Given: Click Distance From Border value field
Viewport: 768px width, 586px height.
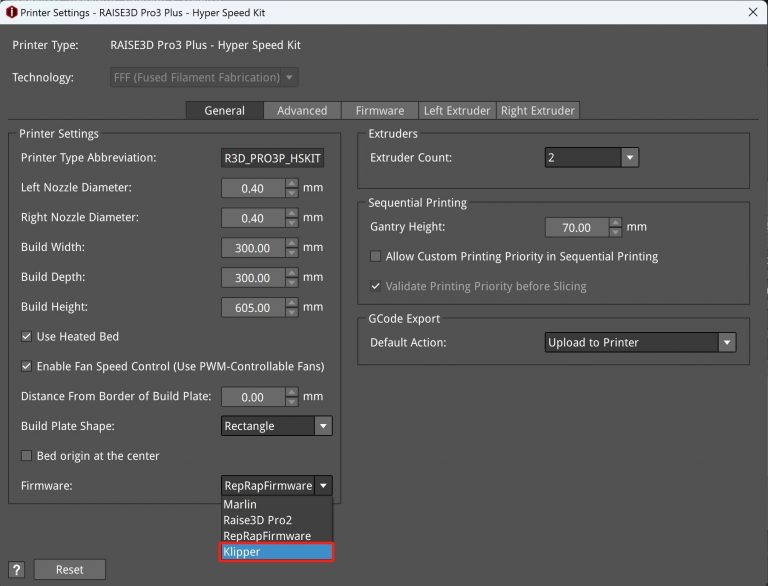Looking at the screenshot, I should tap(253, 397).
